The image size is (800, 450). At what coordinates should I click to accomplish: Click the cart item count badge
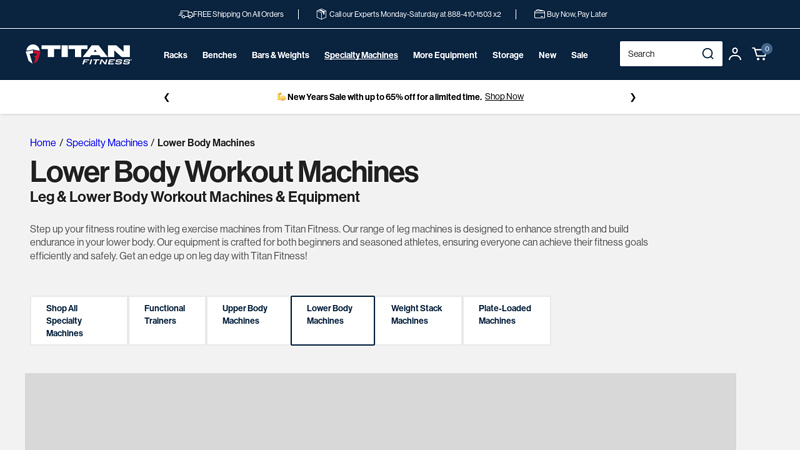tap(766, 49)
